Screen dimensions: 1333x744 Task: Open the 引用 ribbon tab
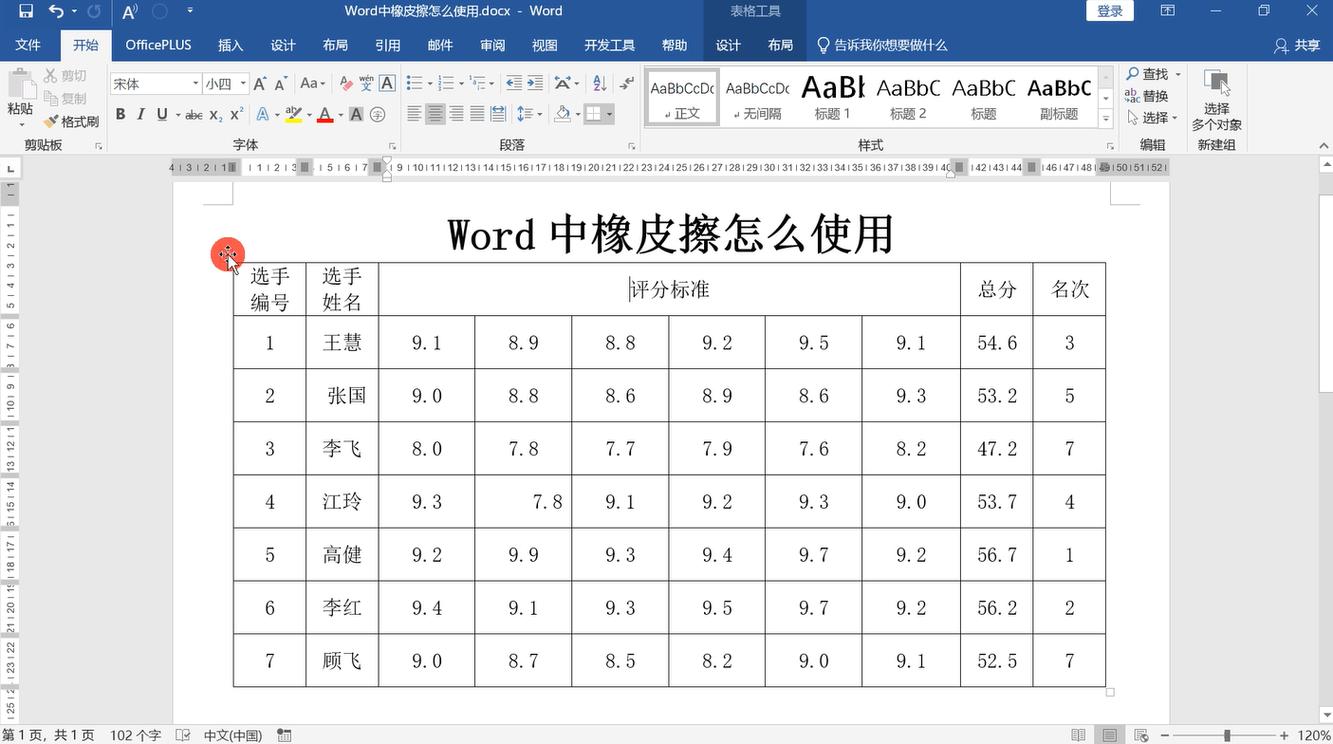(388, 45)
